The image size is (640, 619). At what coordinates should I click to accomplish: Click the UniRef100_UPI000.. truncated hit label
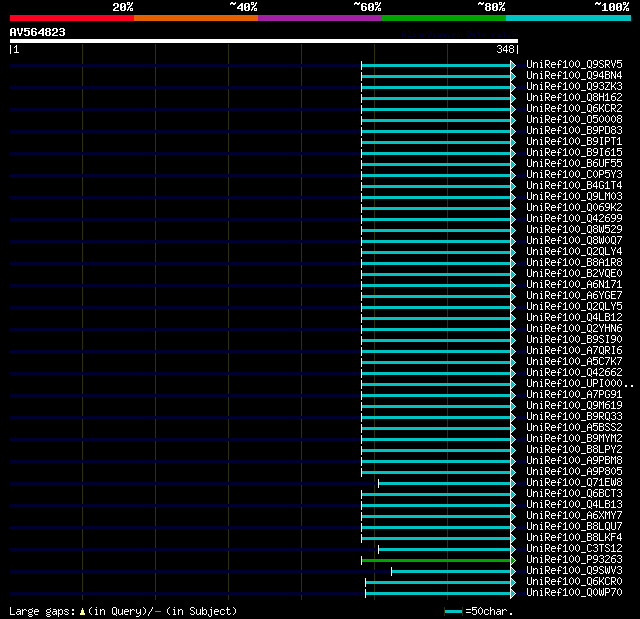coord(580,384)
